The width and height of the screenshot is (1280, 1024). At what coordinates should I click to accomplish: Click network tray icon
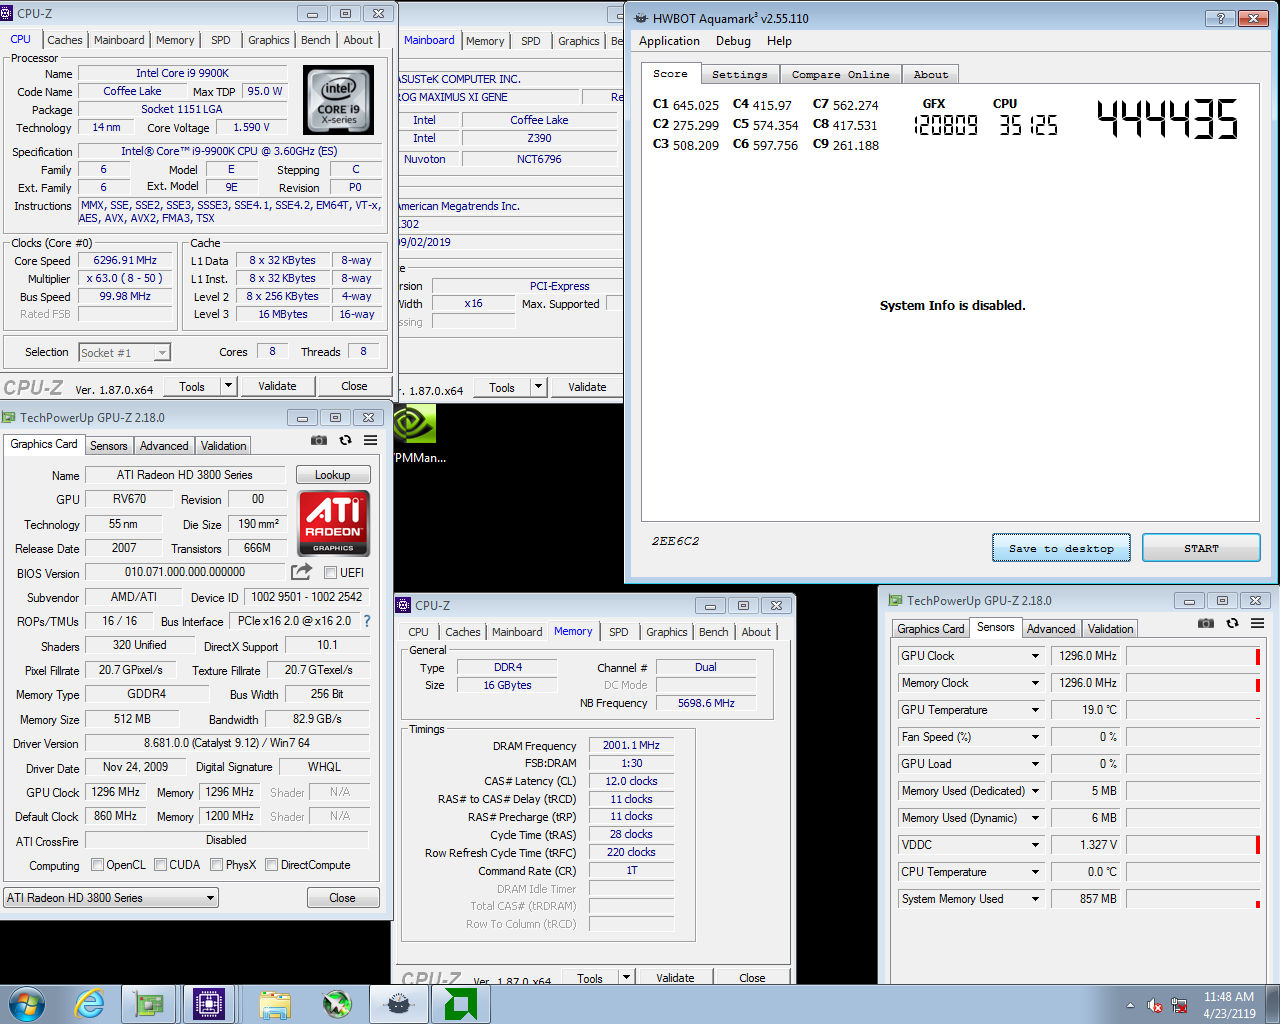[1179, 1005]
